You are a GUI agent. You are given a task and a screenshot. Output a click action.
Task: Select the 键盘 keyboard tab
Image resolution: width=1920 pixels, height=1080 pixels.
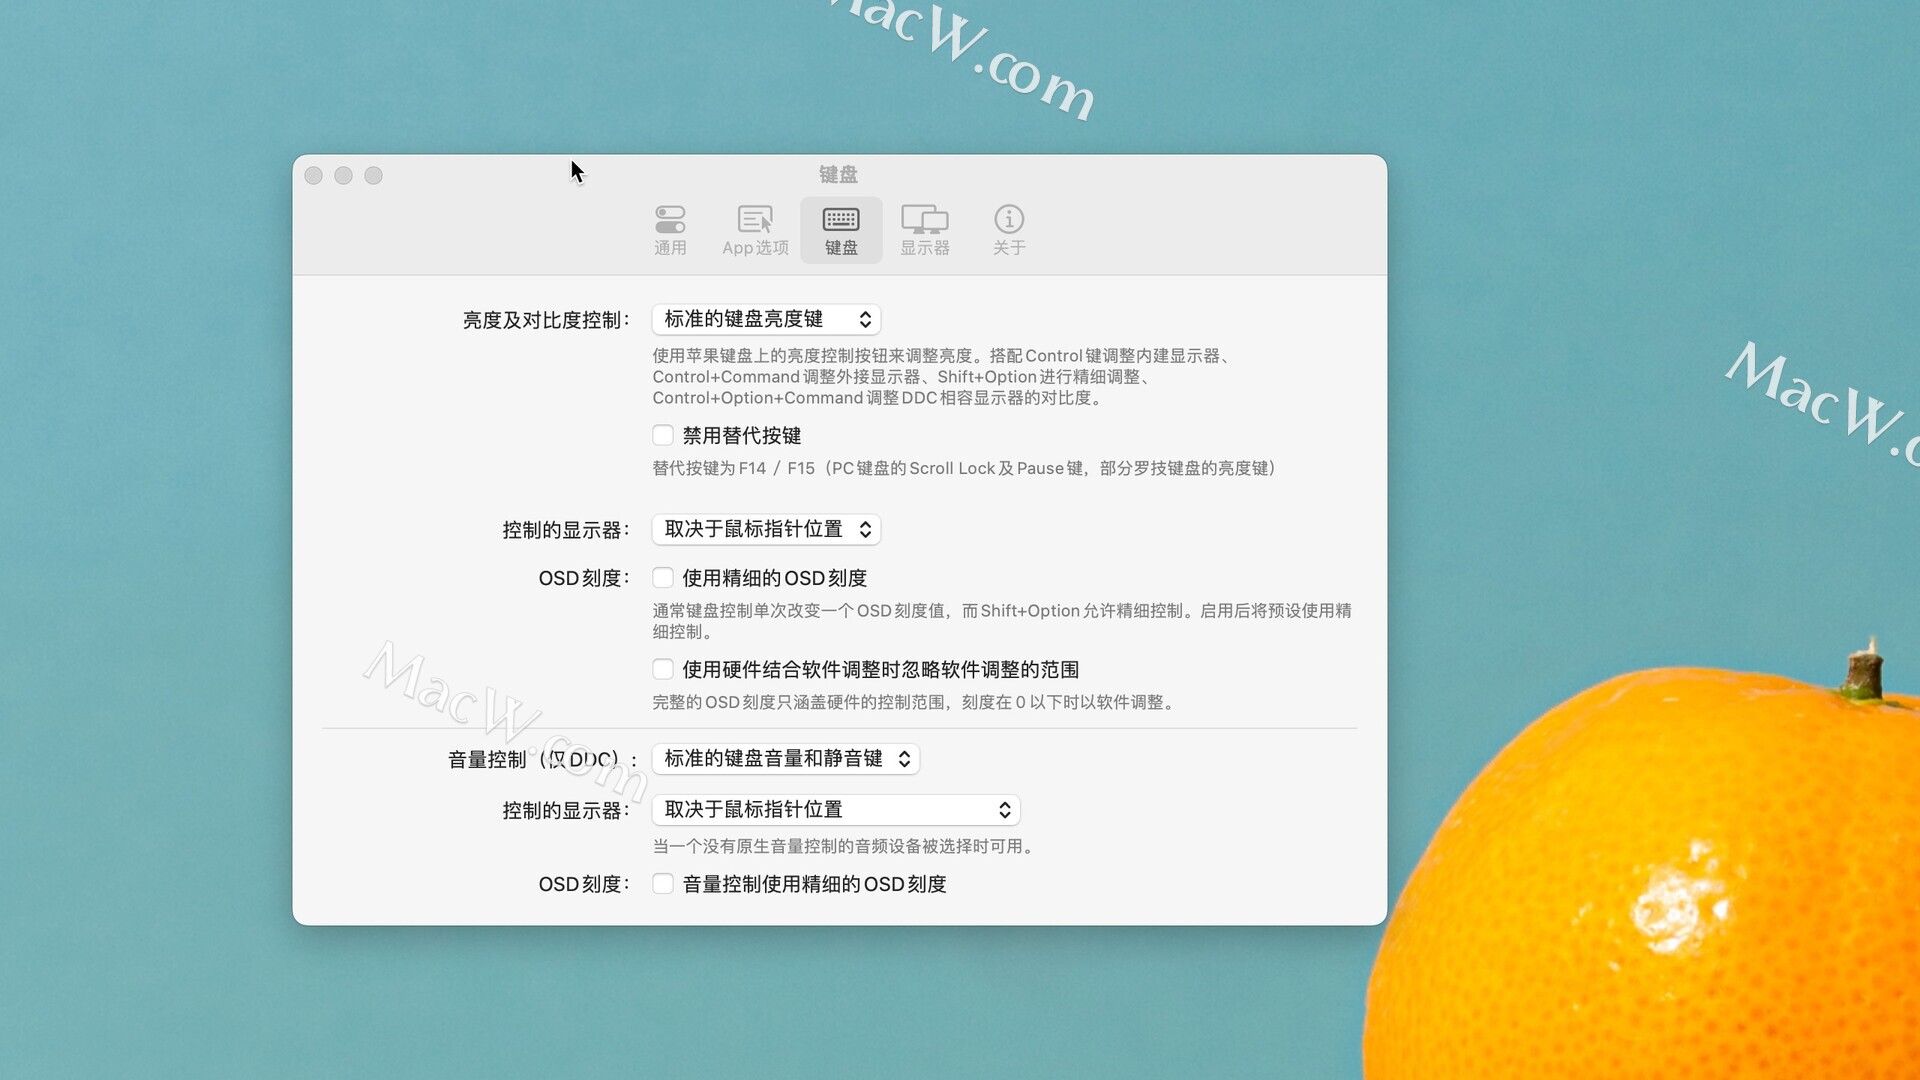point(841,230)
